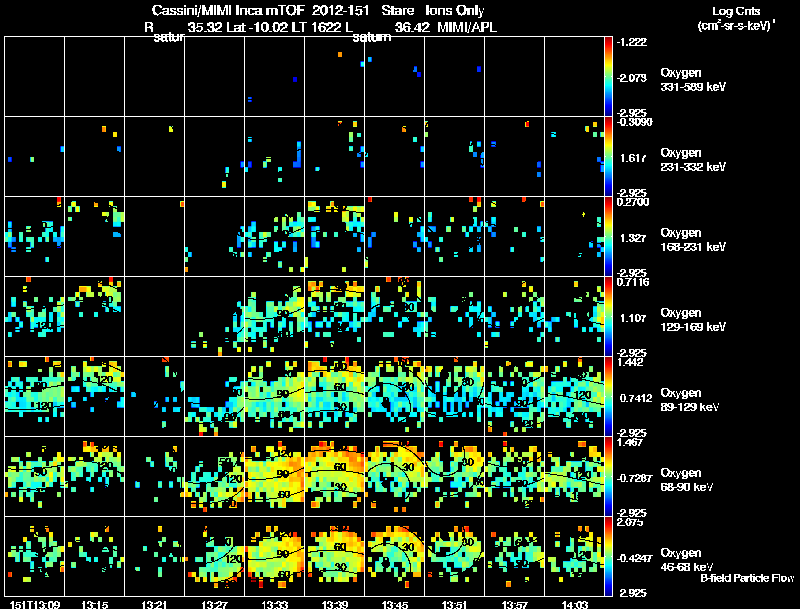Open the Oxygen 231-332 keV panel at 13:27
The image size is (800, 609).
tap(214, 156)
